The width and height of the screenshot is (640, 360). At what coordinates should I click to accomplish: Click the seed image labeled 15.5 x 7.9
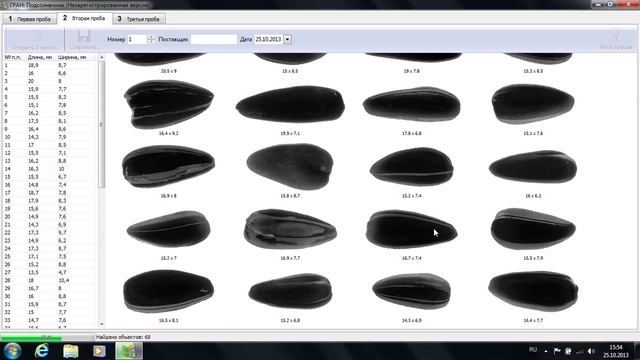point(533,229)
